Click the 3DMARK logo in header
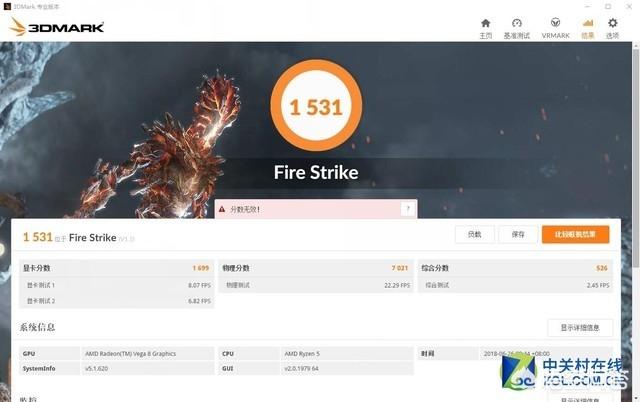Image resolution: width=640 pixels, height=402 pixels. click(x=57, y=27)
